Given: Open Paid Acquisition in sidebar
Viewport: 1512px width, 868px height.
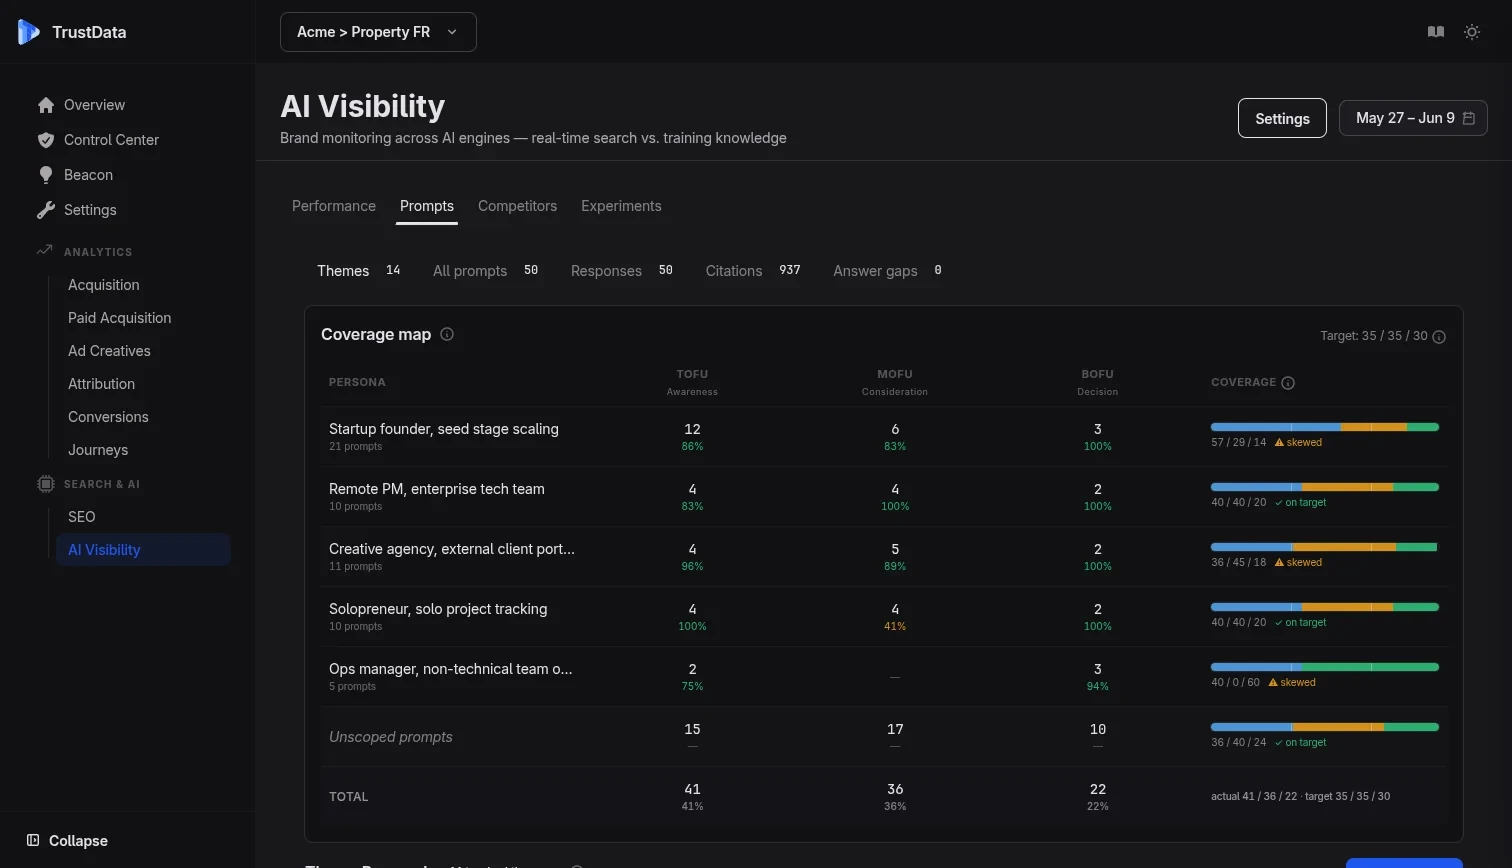Looking at the screenshot, I should coord(120,318).
